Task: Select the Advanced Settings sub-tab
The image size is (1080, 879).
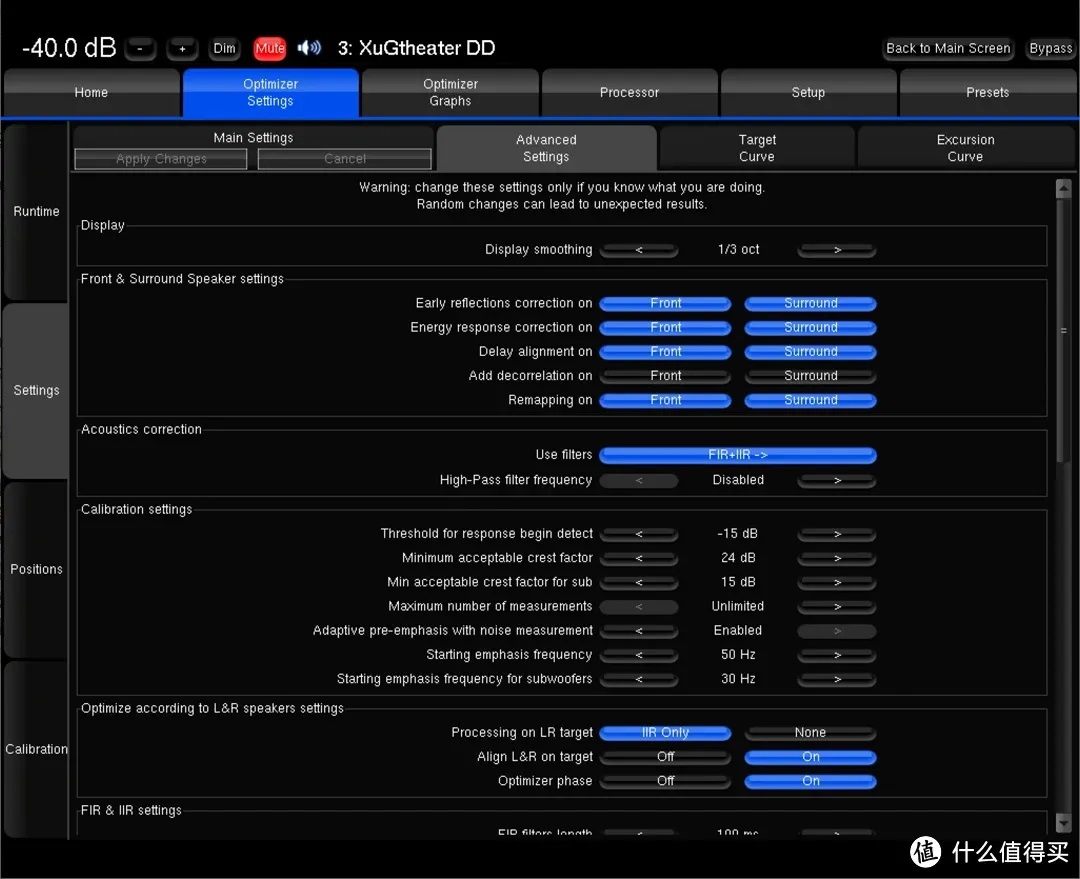Action: 546,148
